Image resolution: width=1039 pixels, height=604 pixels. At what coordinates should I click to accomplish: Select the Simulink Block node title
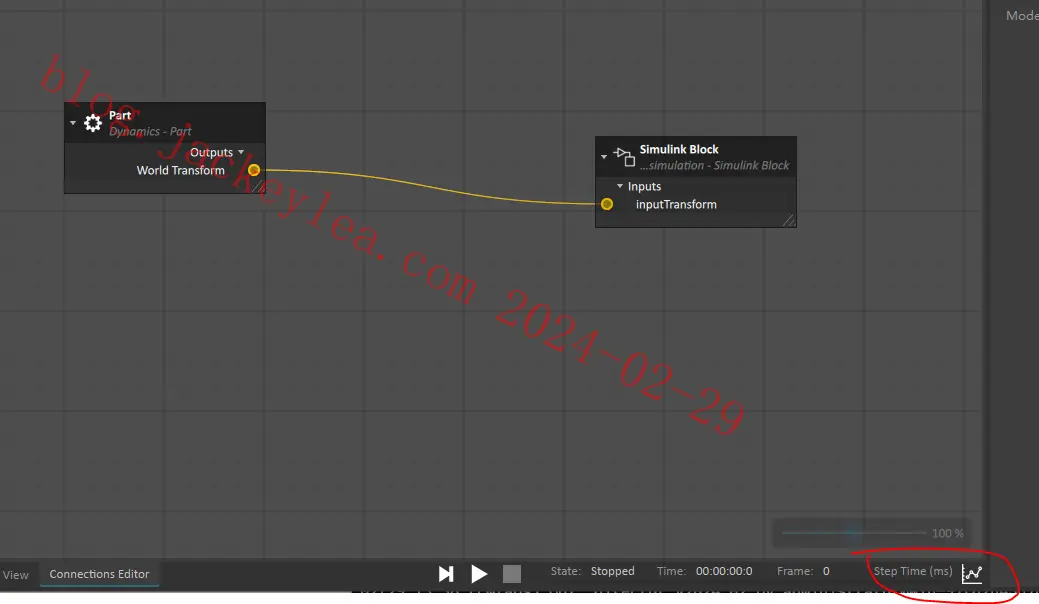(679, 149)
